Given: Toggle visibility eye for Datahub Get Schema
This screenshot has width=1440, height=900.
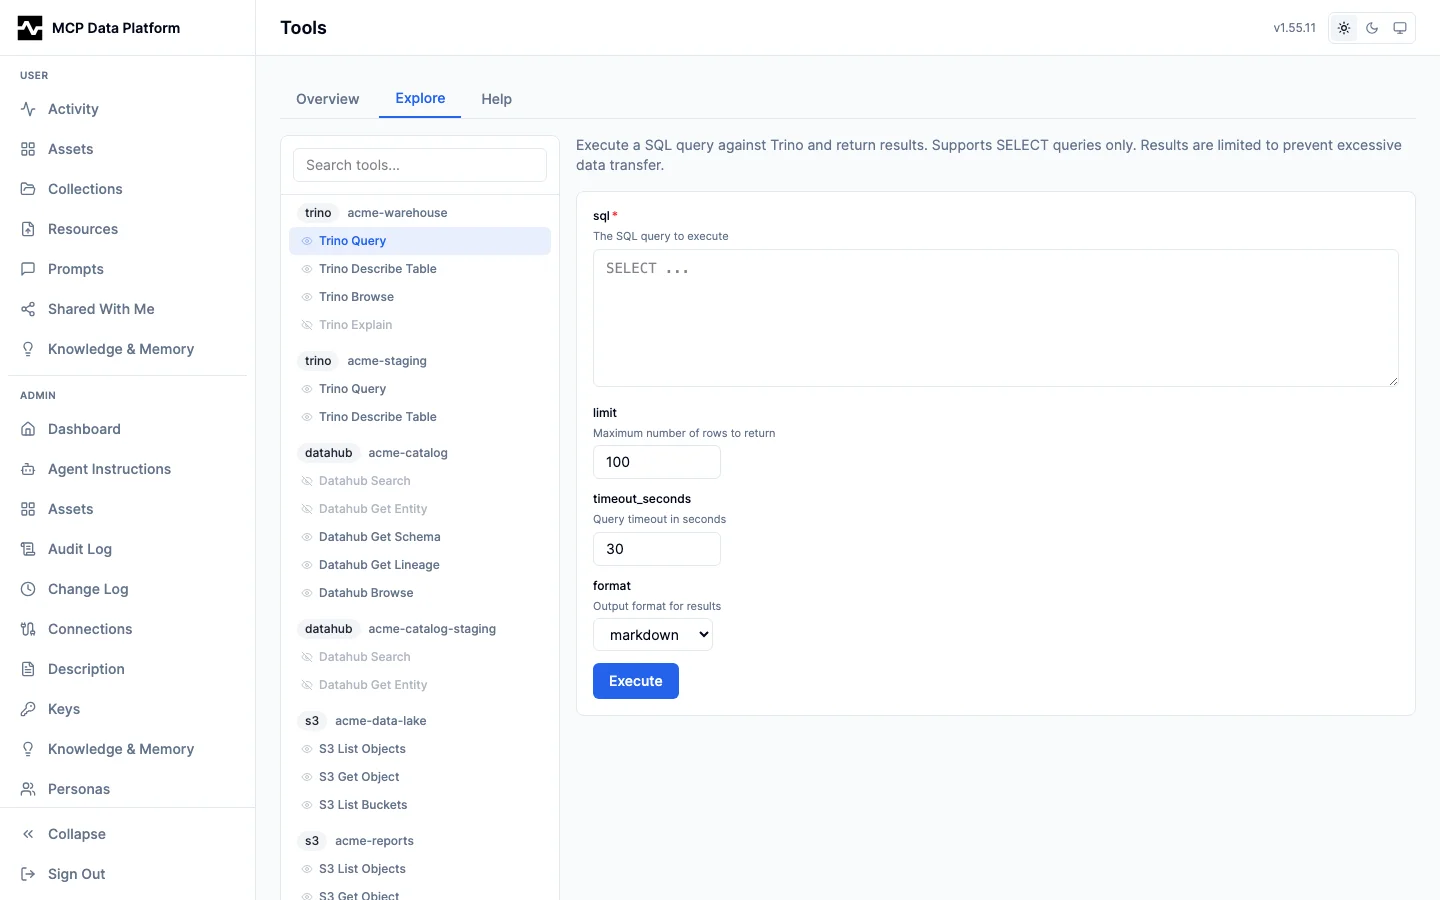Looking at the screenshot, I should click(x=307, y=537).
